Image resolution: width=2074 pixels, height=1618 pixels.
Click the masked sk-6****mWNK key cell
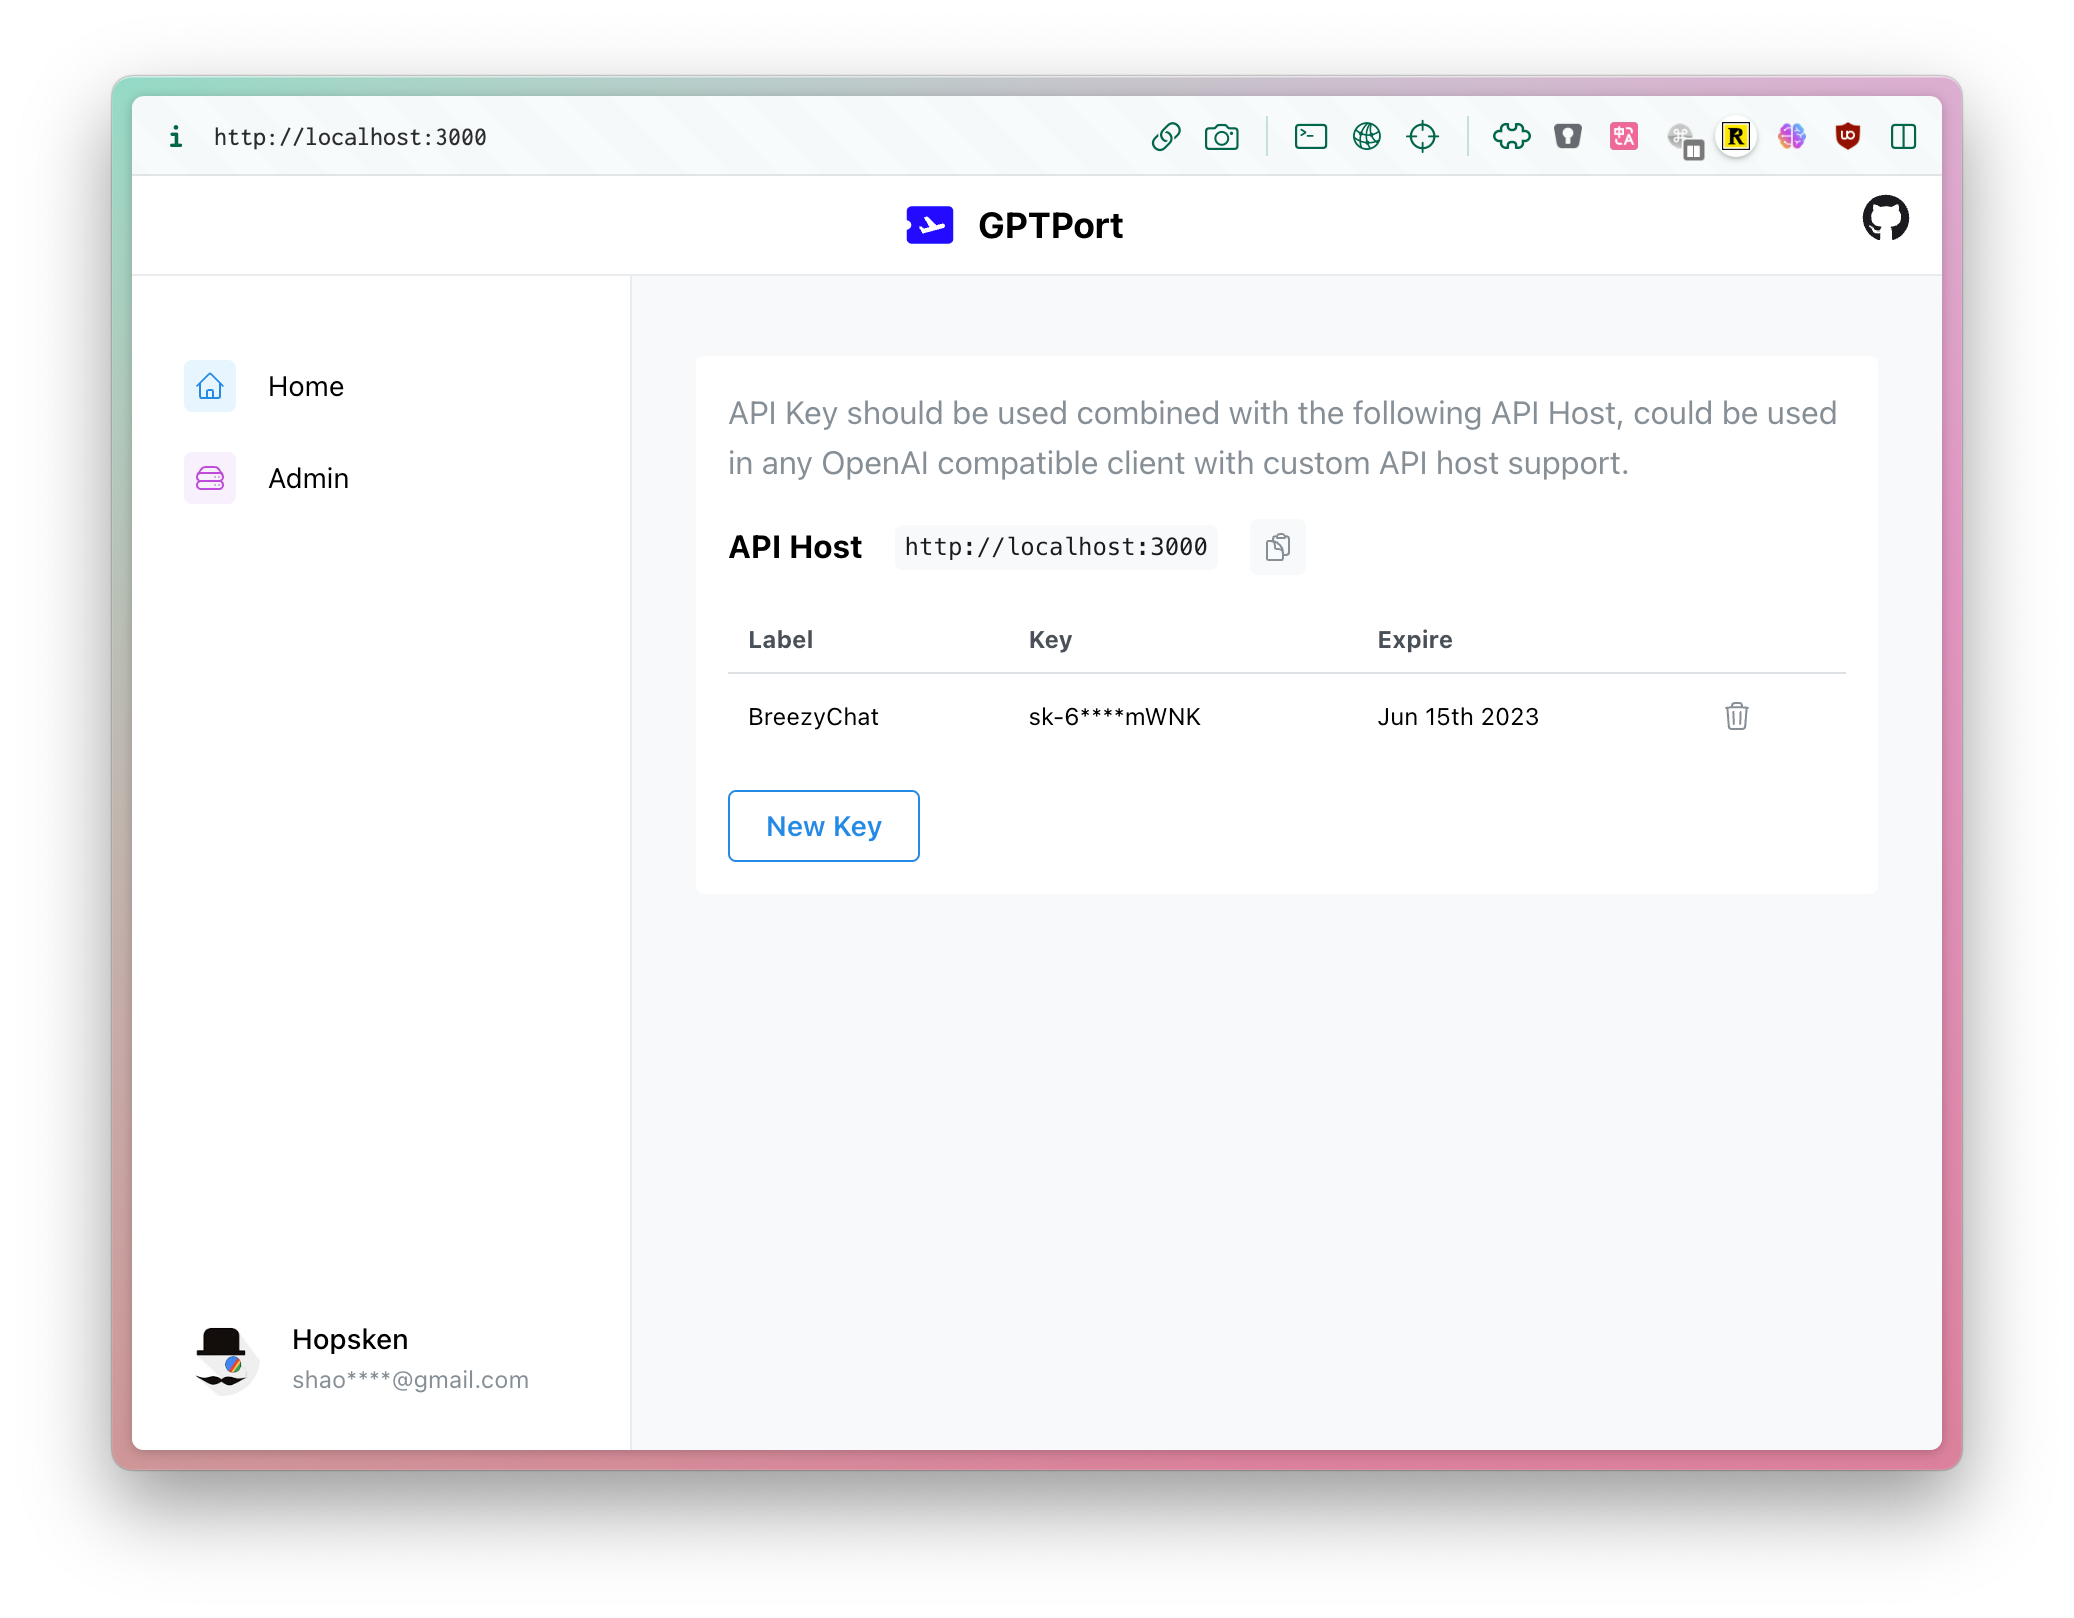tap(1114, 717)
